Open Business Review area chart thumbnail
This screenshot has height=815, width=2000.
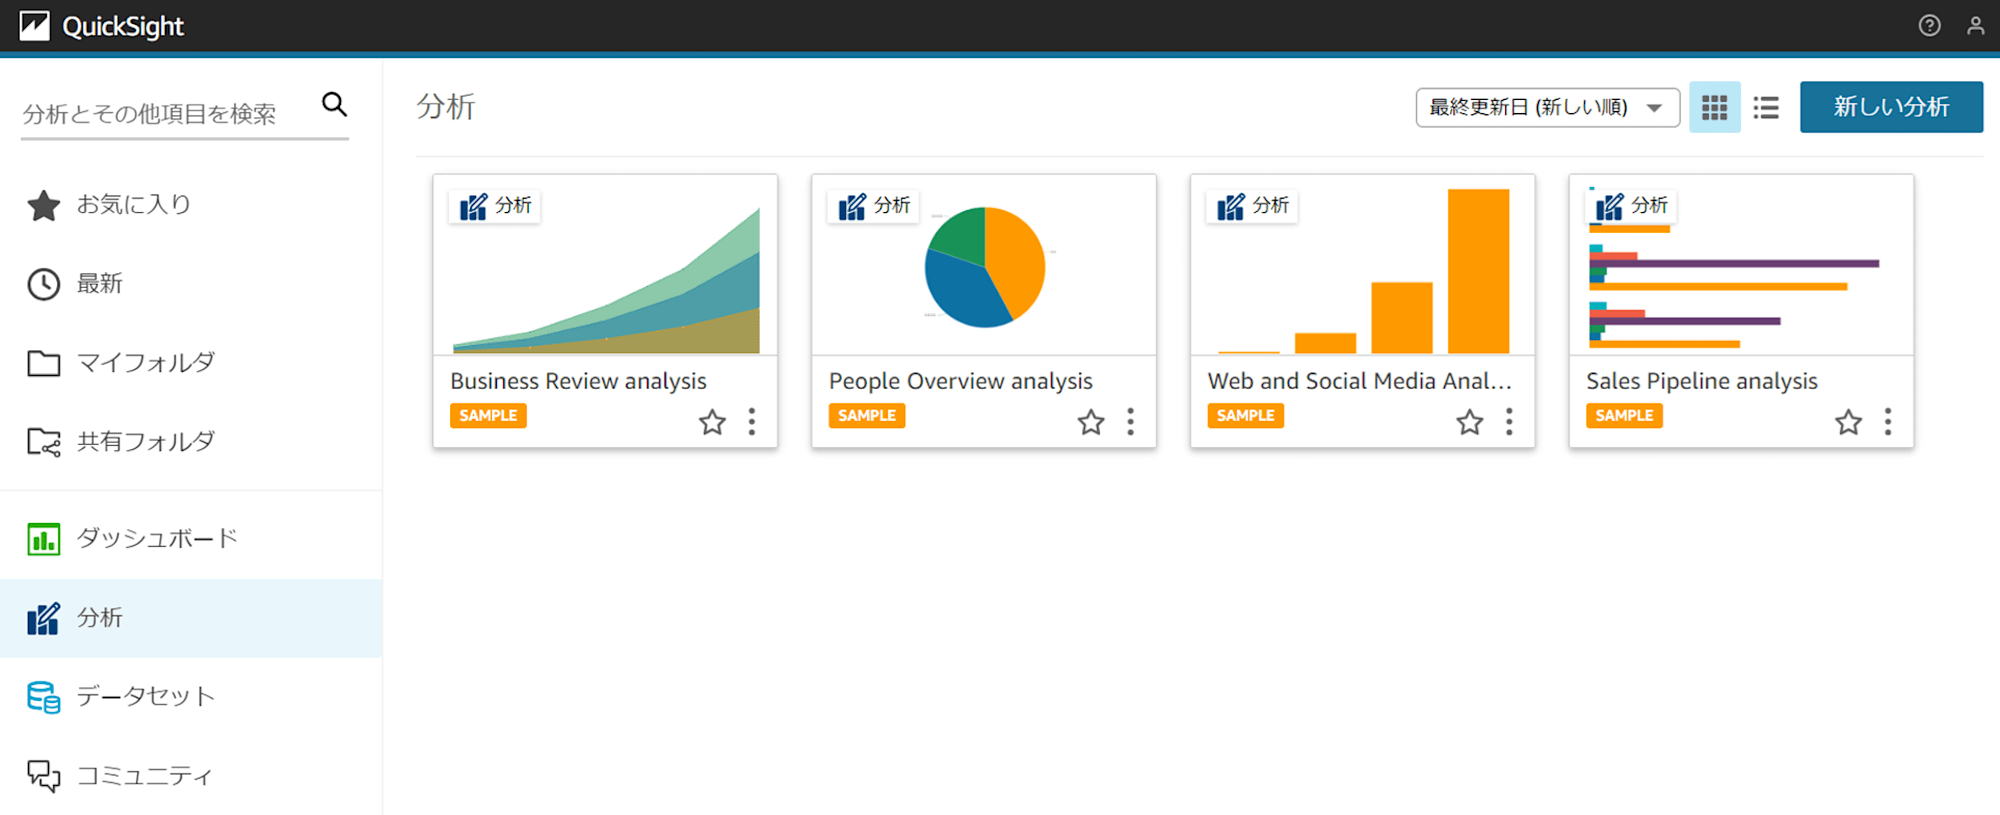tap(605, 265)
